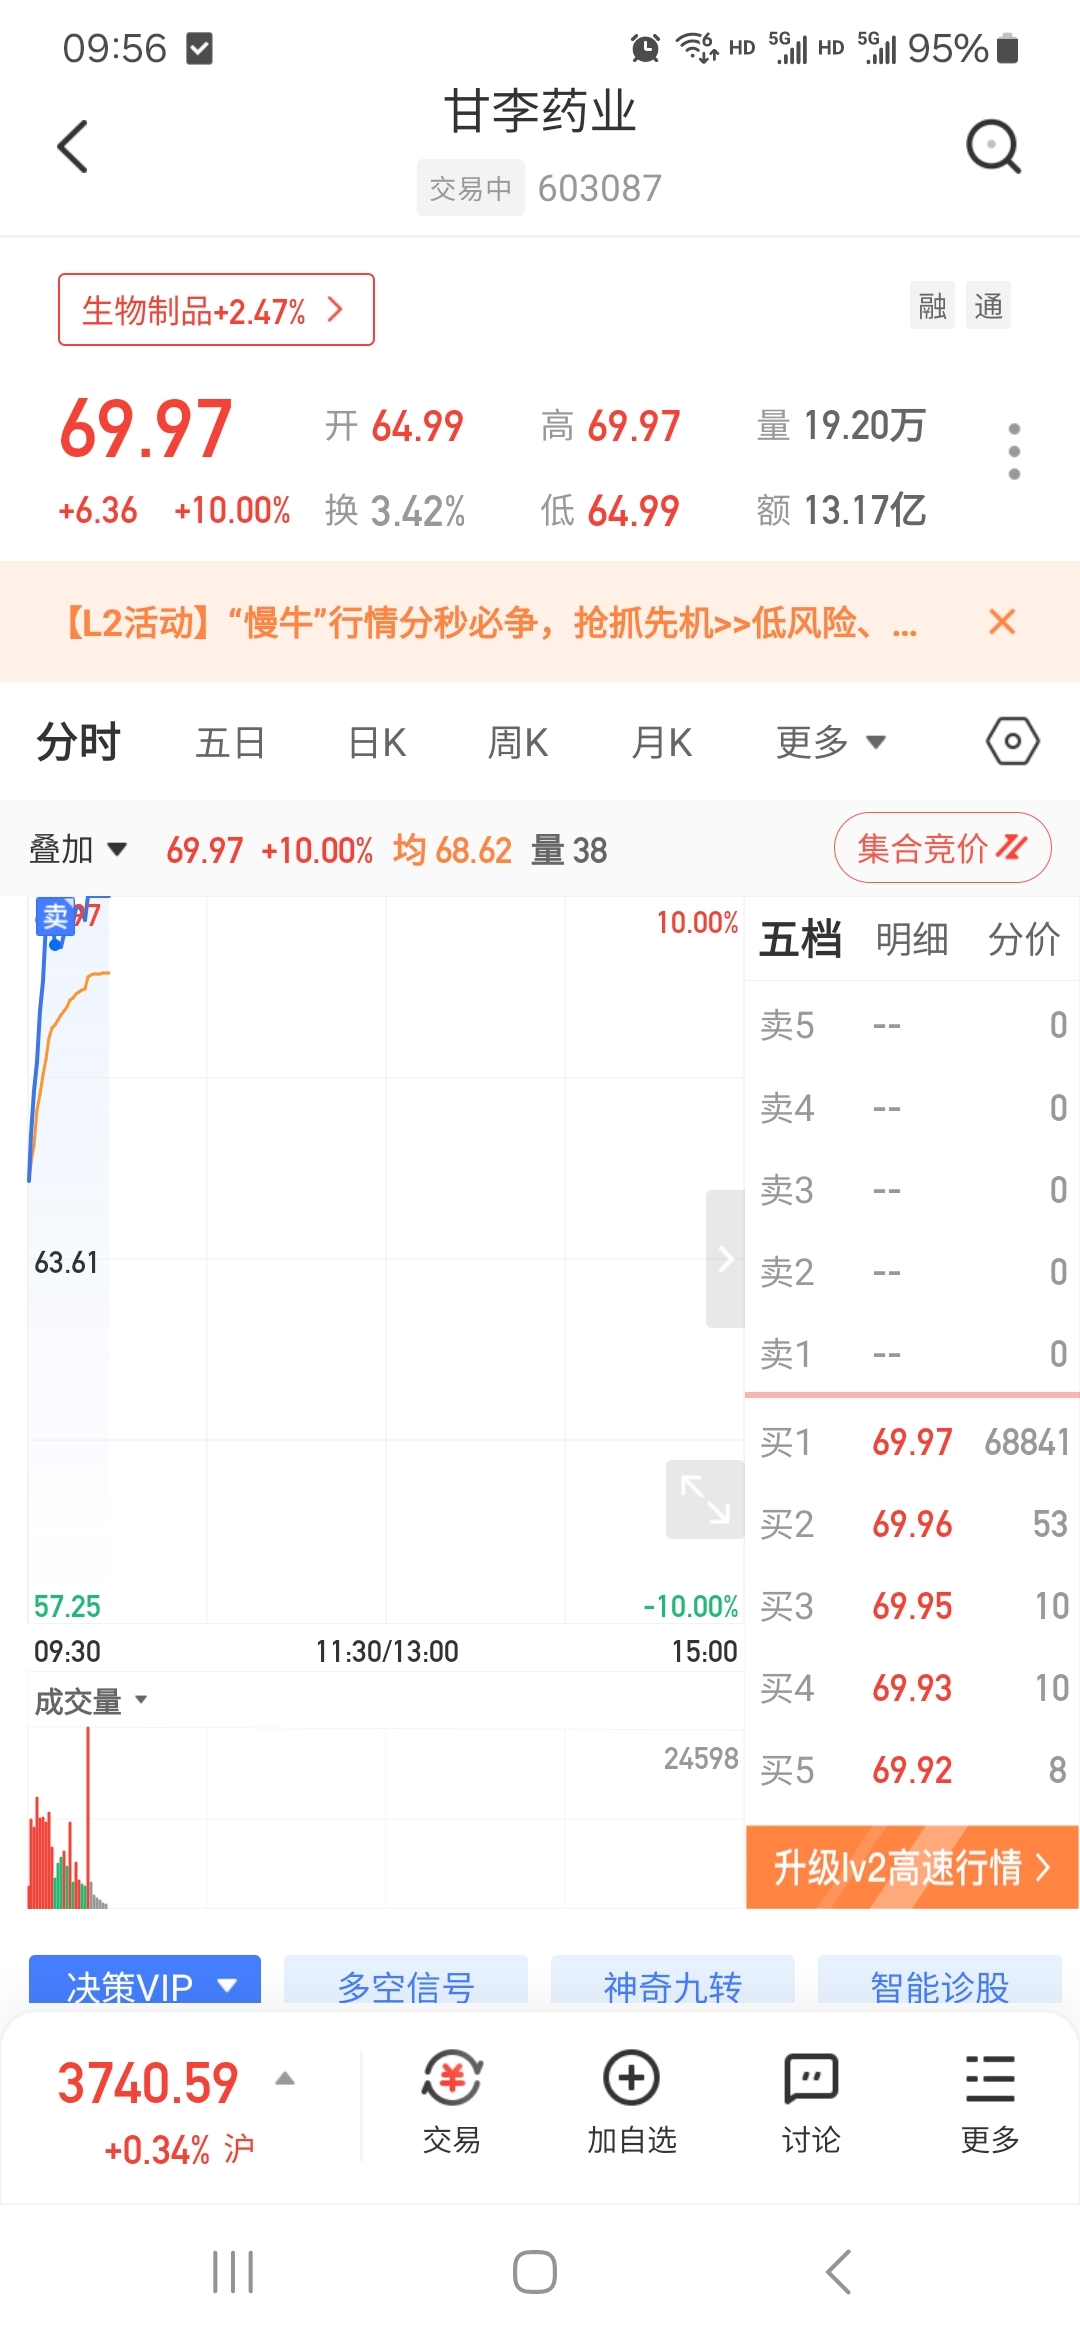Viewport: 1080px width, 2340px height.
Task: Open 神奇九转 indicator tab
Action: 673,1982
